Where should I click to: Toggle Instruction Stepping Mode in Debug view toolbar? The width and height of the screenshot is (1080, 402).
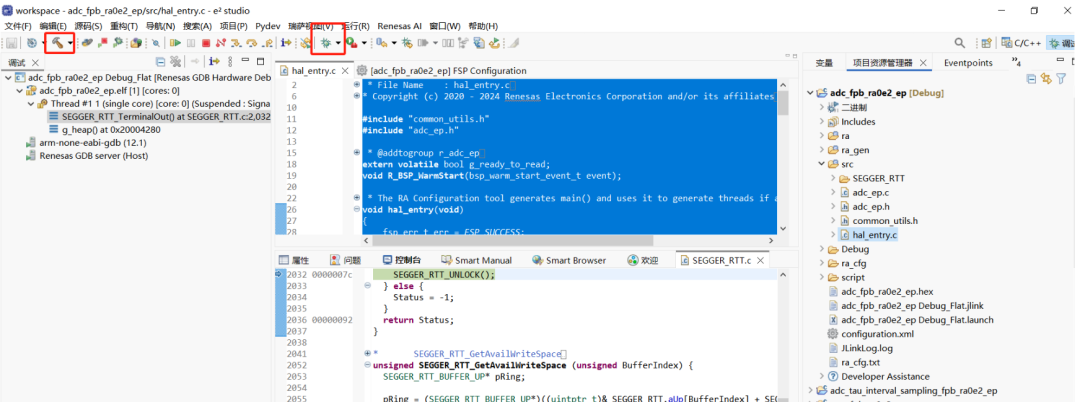tap(214, 62)
